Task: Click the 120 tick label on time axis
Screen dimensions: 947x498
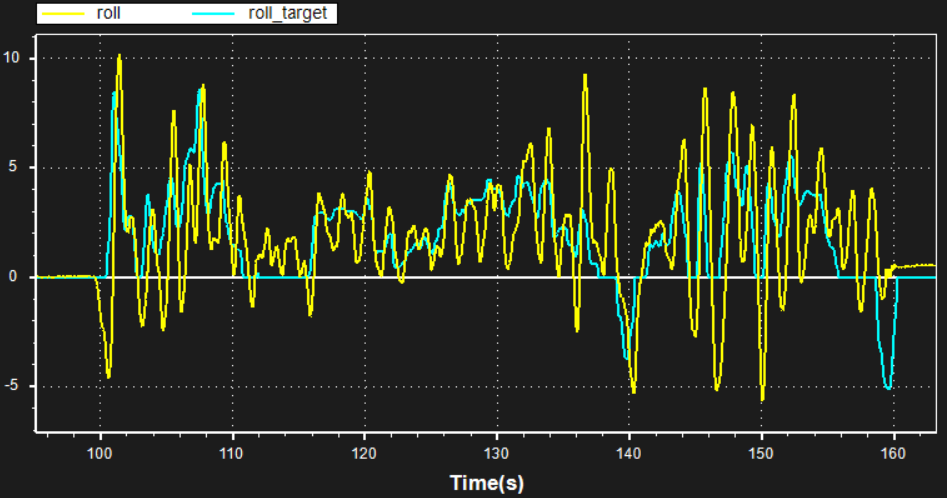Action: 365,453
